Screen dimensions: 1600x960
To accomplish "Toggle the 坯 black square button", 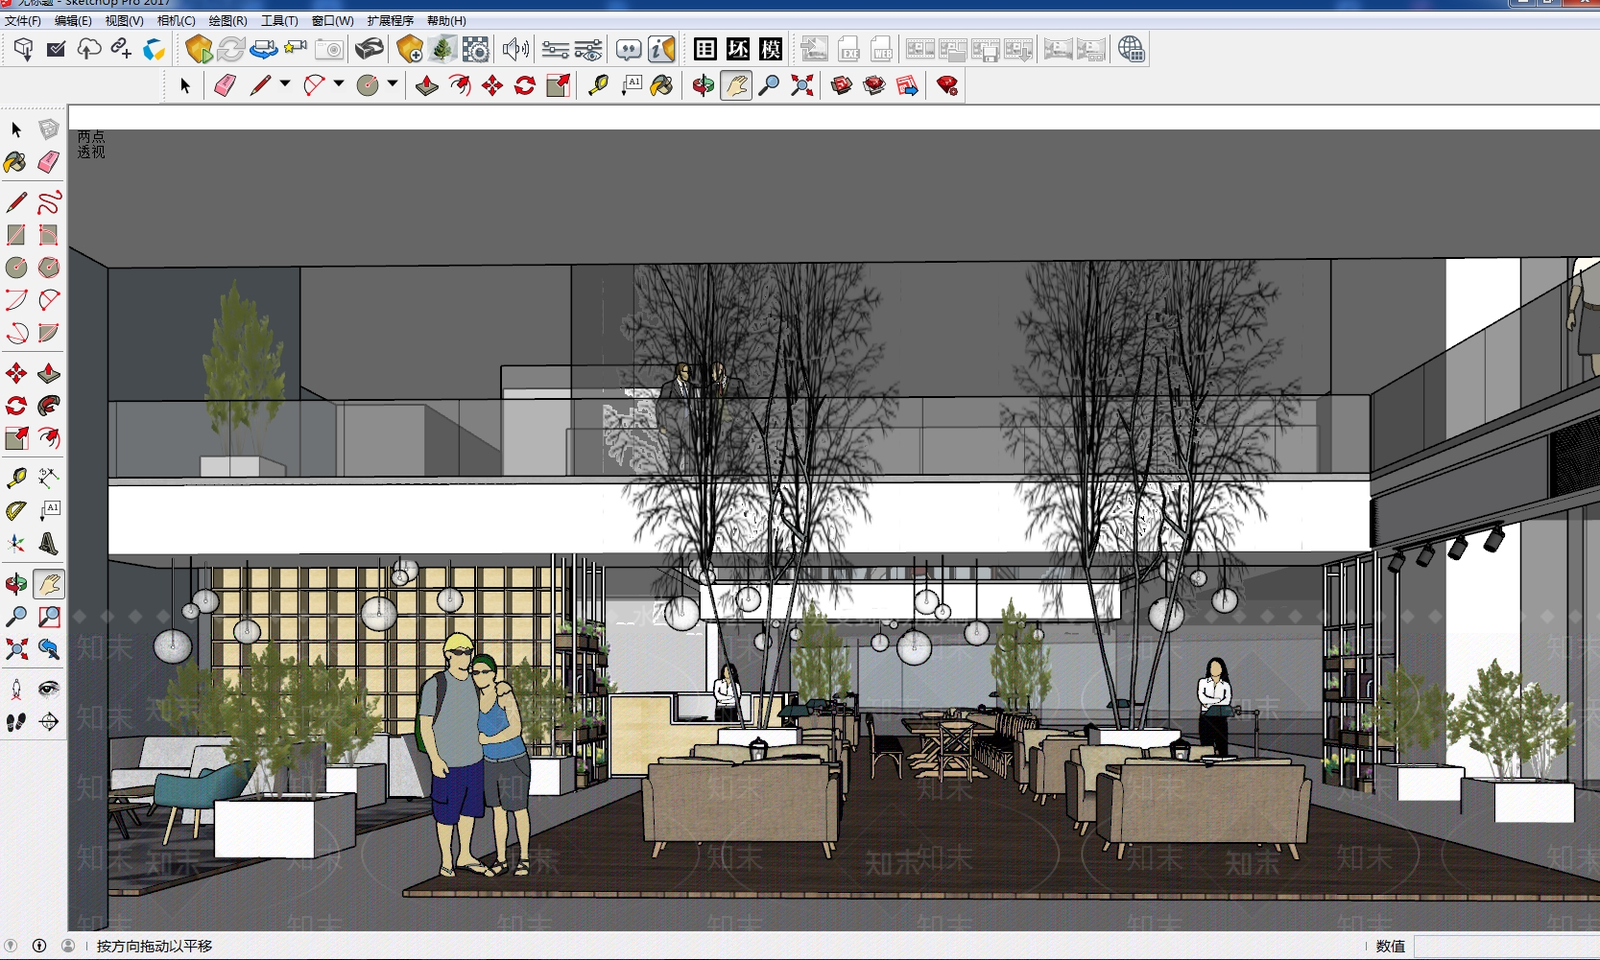I will coord(738,49).
